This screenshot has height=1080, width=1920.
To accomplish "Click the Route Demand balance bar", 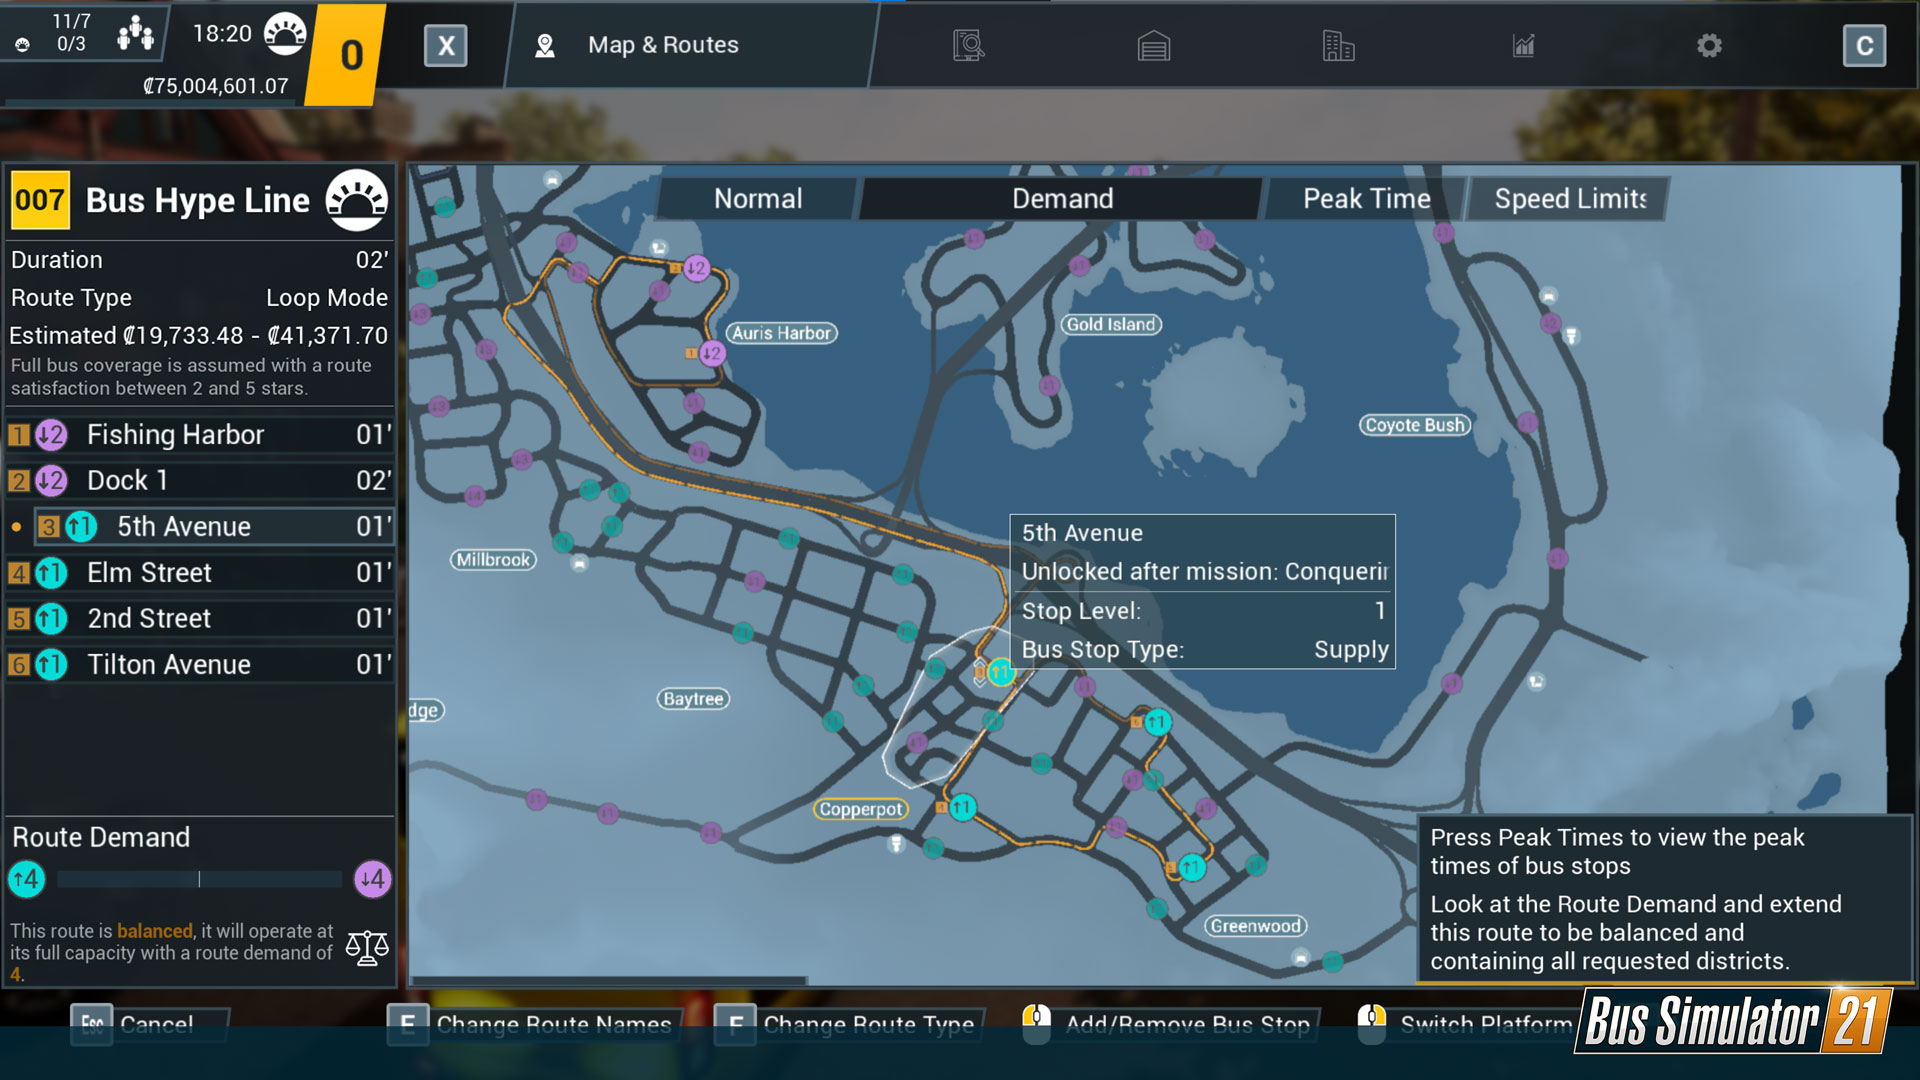I will [x=199, y=879].
